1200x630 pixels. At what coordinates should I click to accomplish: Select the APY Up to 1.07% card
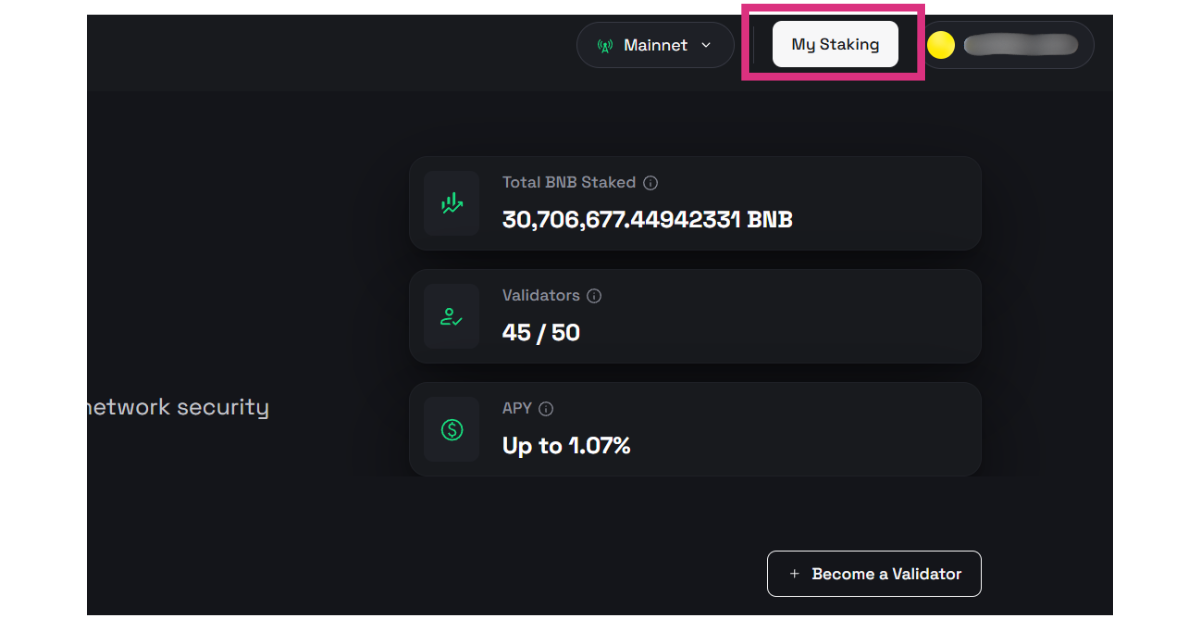(695, 429)
